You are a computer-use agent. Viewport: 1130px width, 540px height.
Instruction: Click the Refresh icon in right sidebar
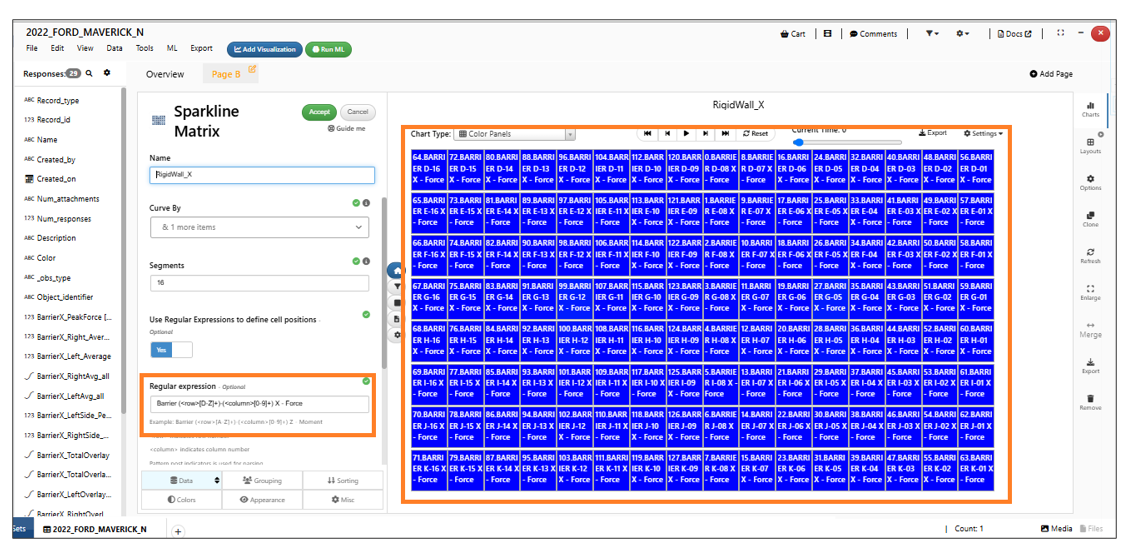(1090, 256)
